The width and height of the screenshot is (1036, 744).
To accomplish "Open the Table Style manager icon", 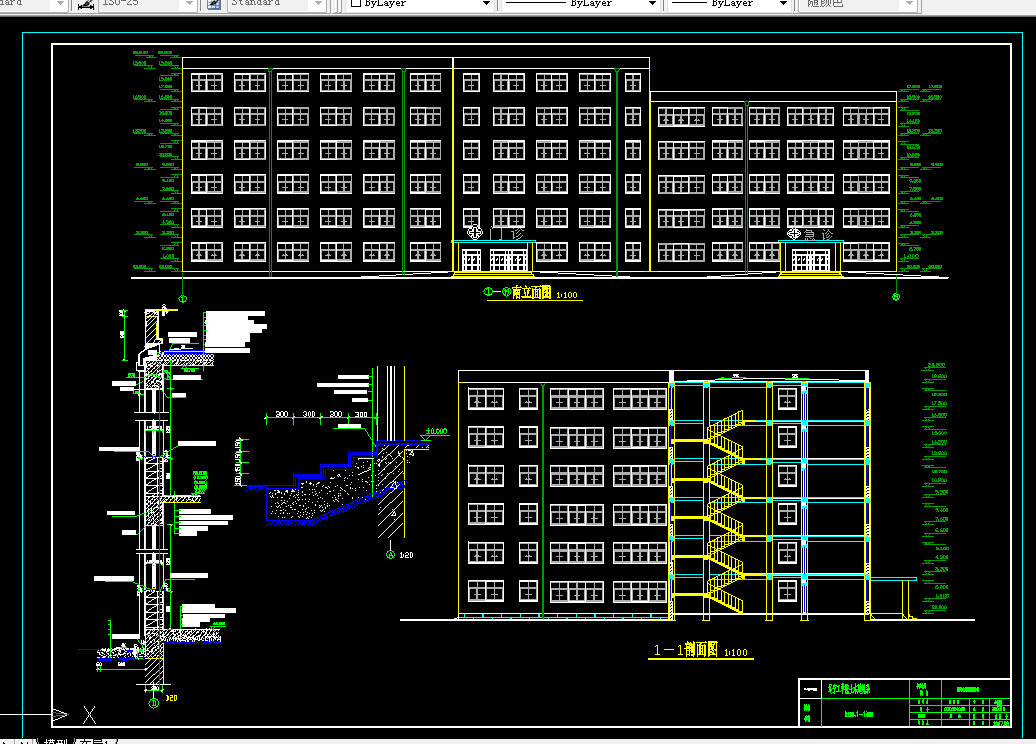I will (x=214, y=4).
